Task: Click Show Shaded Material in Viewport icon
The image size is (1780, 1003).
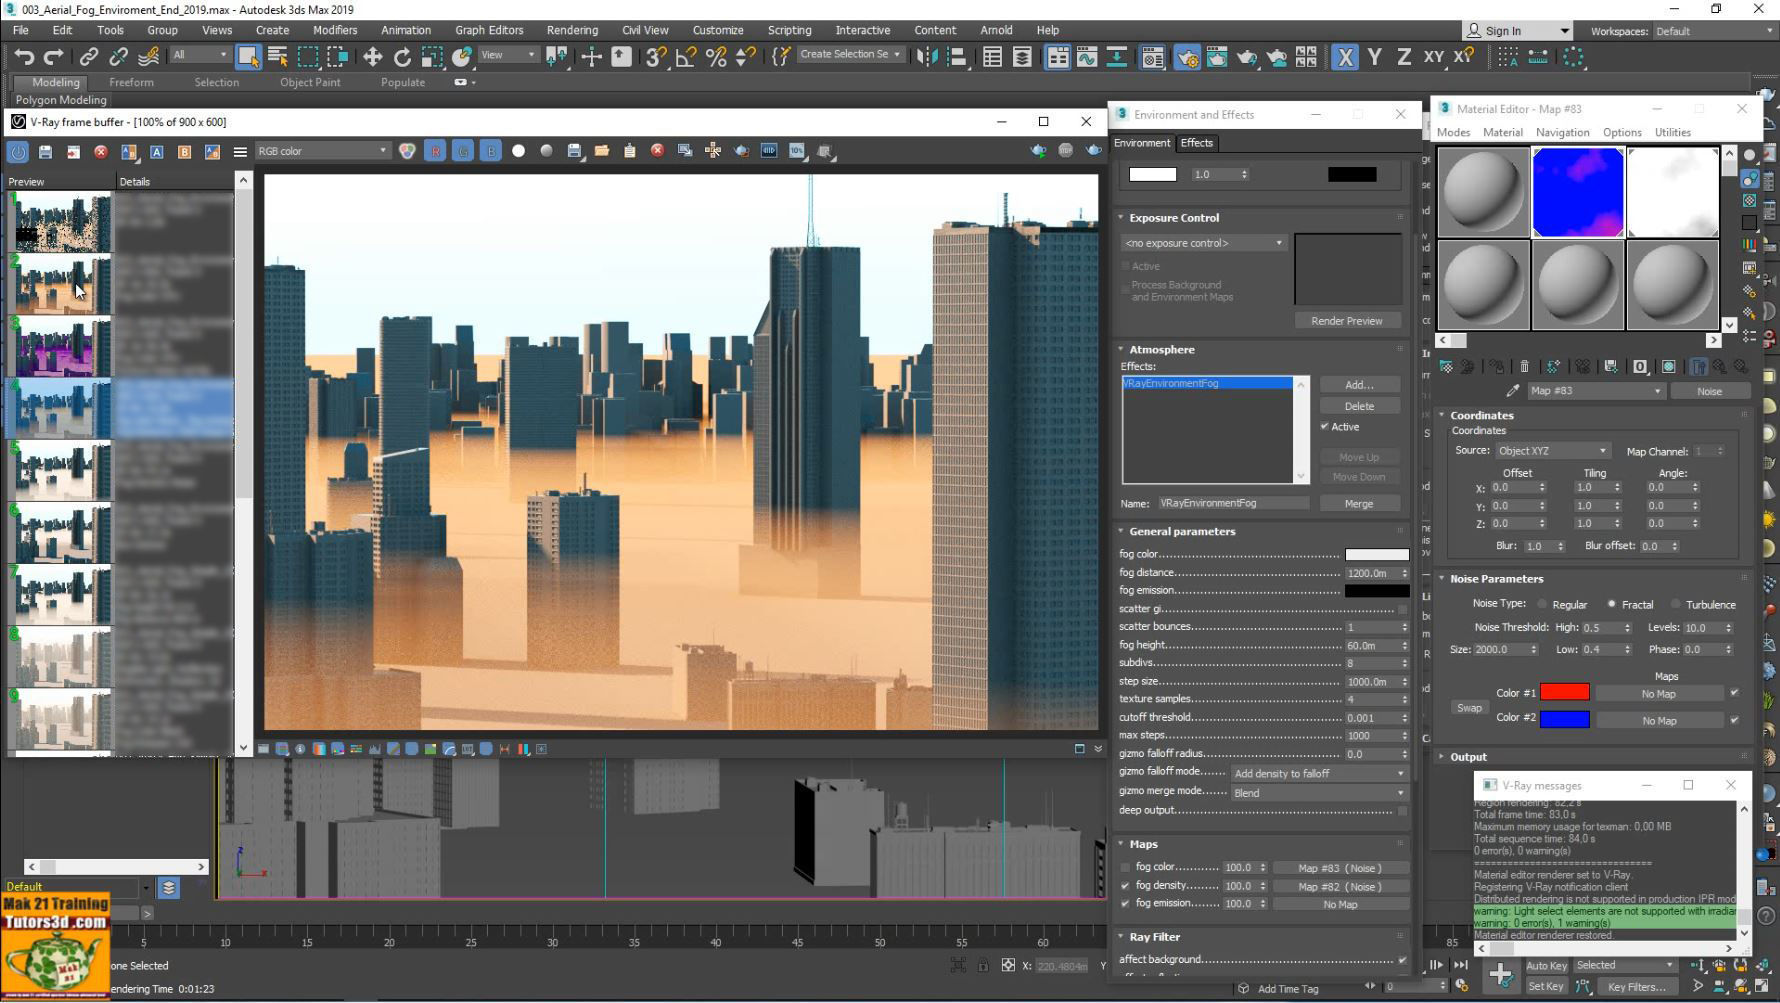Action: [x=1668, y=367]
